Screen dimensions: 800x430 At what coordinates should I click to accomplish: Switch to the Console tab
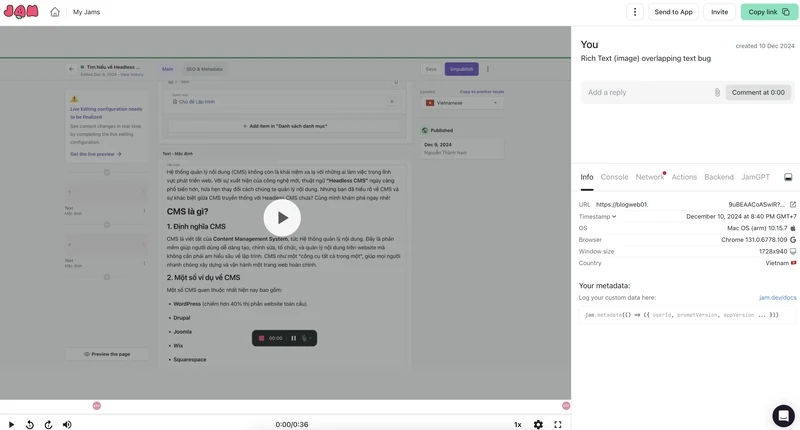pos(614,177)
